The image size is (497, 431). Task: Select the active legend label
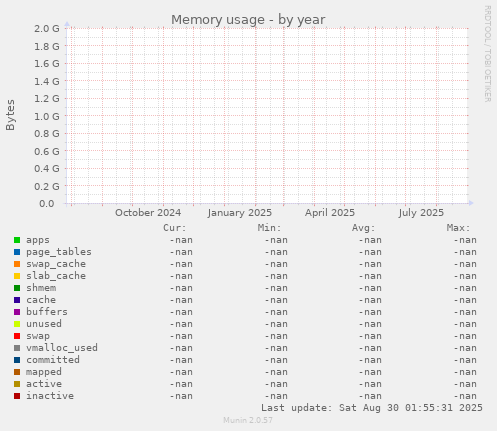click(x=44, y=384)
